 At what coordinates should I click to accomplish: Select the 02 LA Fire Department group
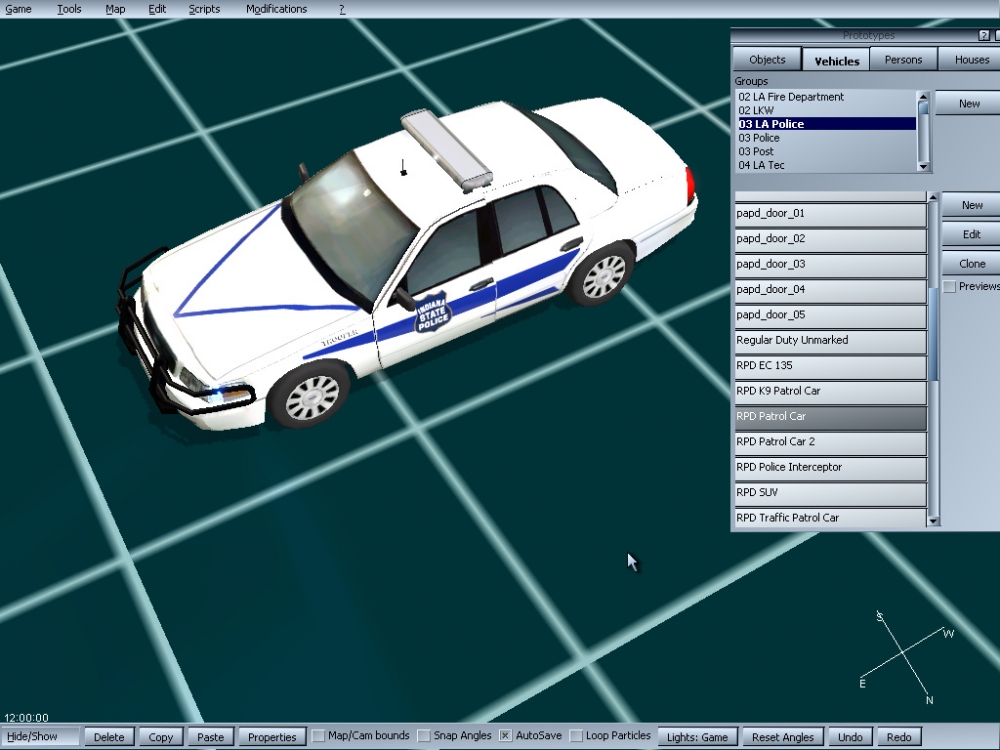[x=827, y=97]
